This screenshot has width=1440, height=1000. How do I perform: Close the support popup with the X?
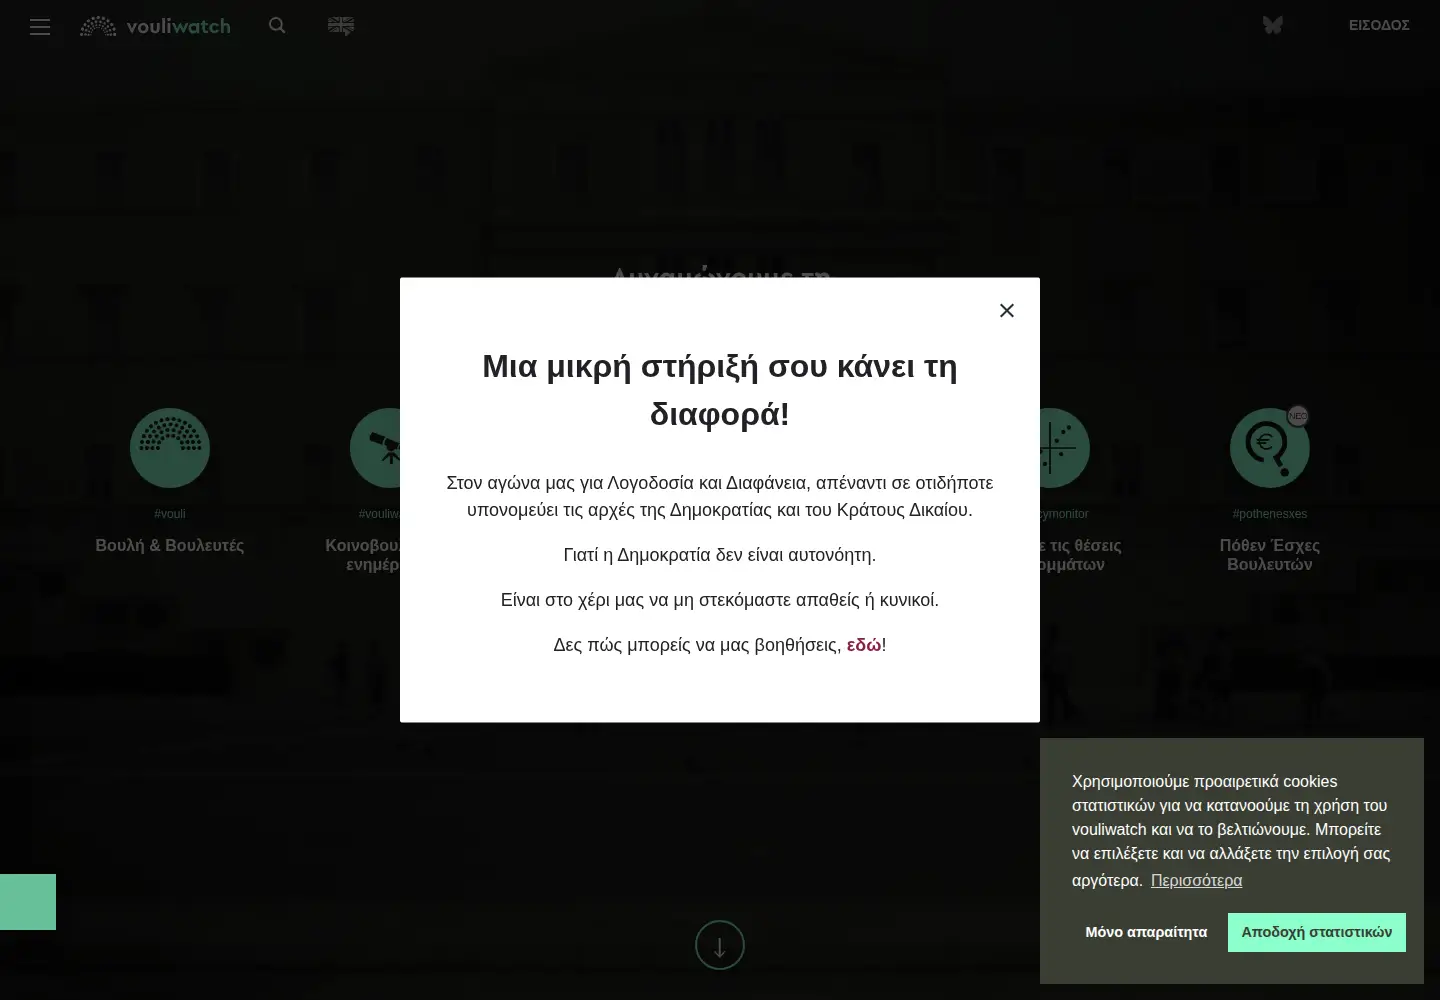coord(1007,310)
